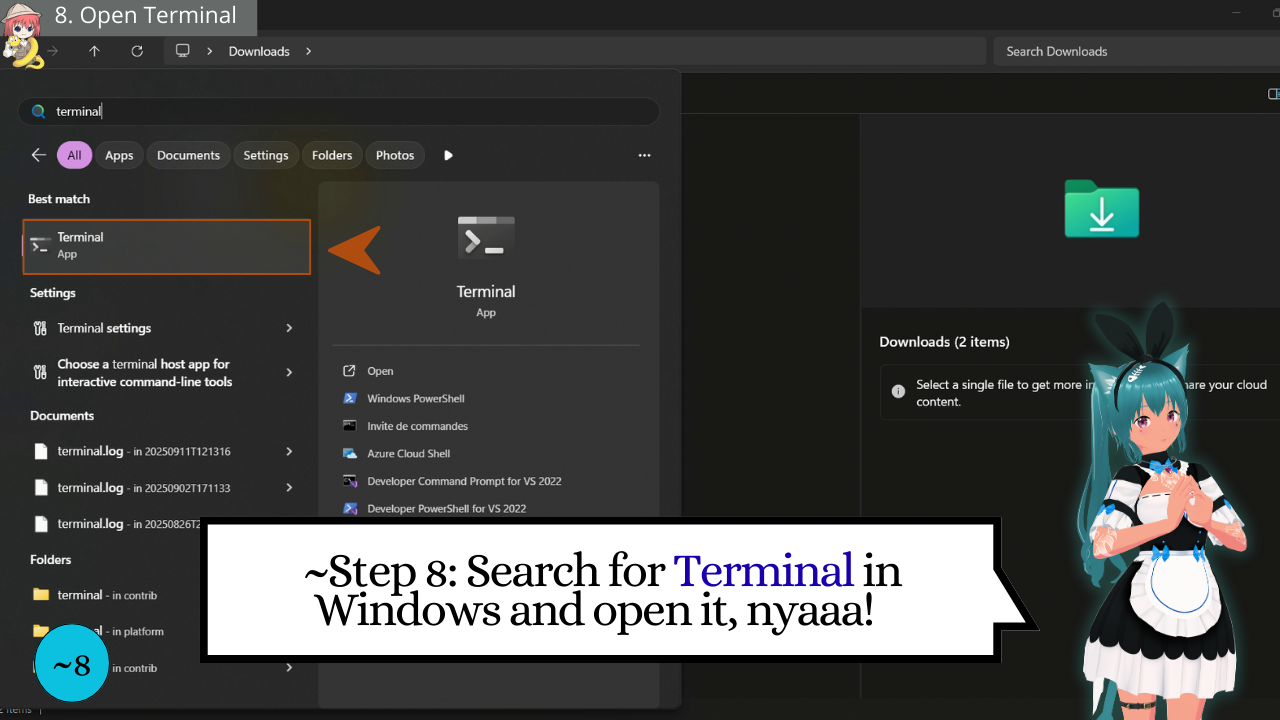Screen dimensions: 1280x720
Task: Go up one folder in File Explorer
Action: point(94,51)
